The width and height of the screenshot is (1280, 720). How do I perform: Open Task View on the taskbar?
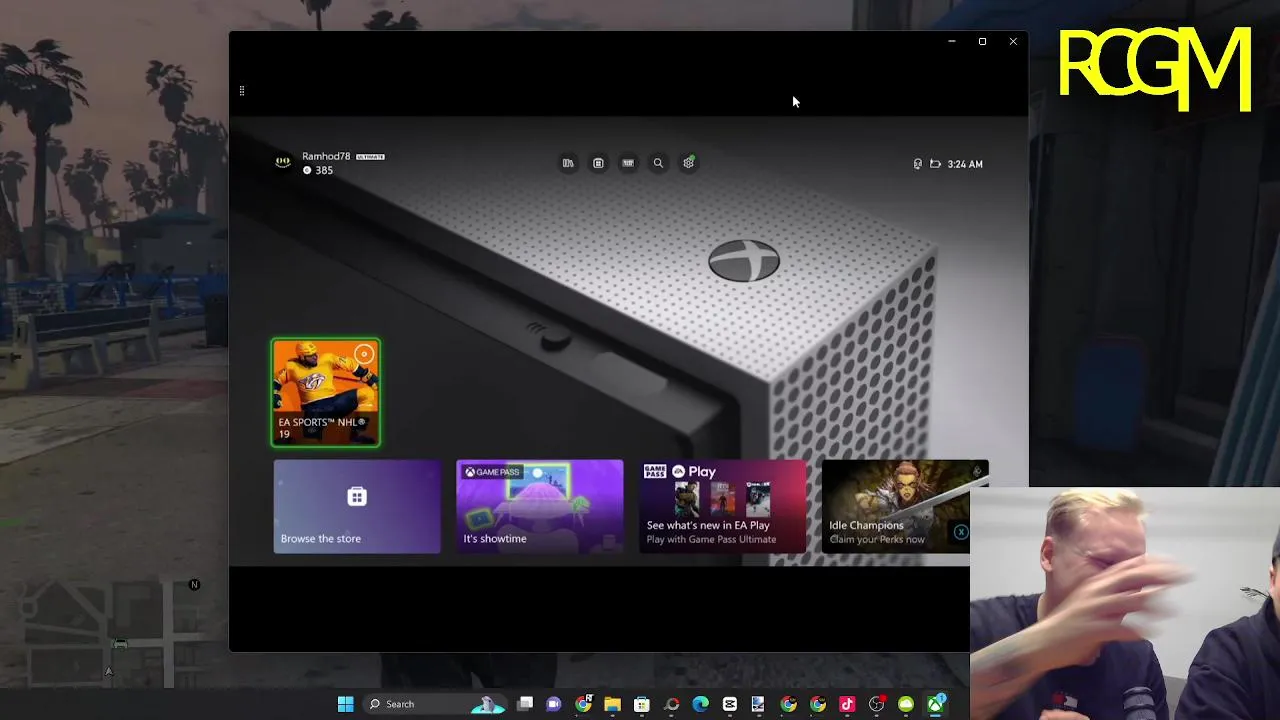(x=525, y=704)
